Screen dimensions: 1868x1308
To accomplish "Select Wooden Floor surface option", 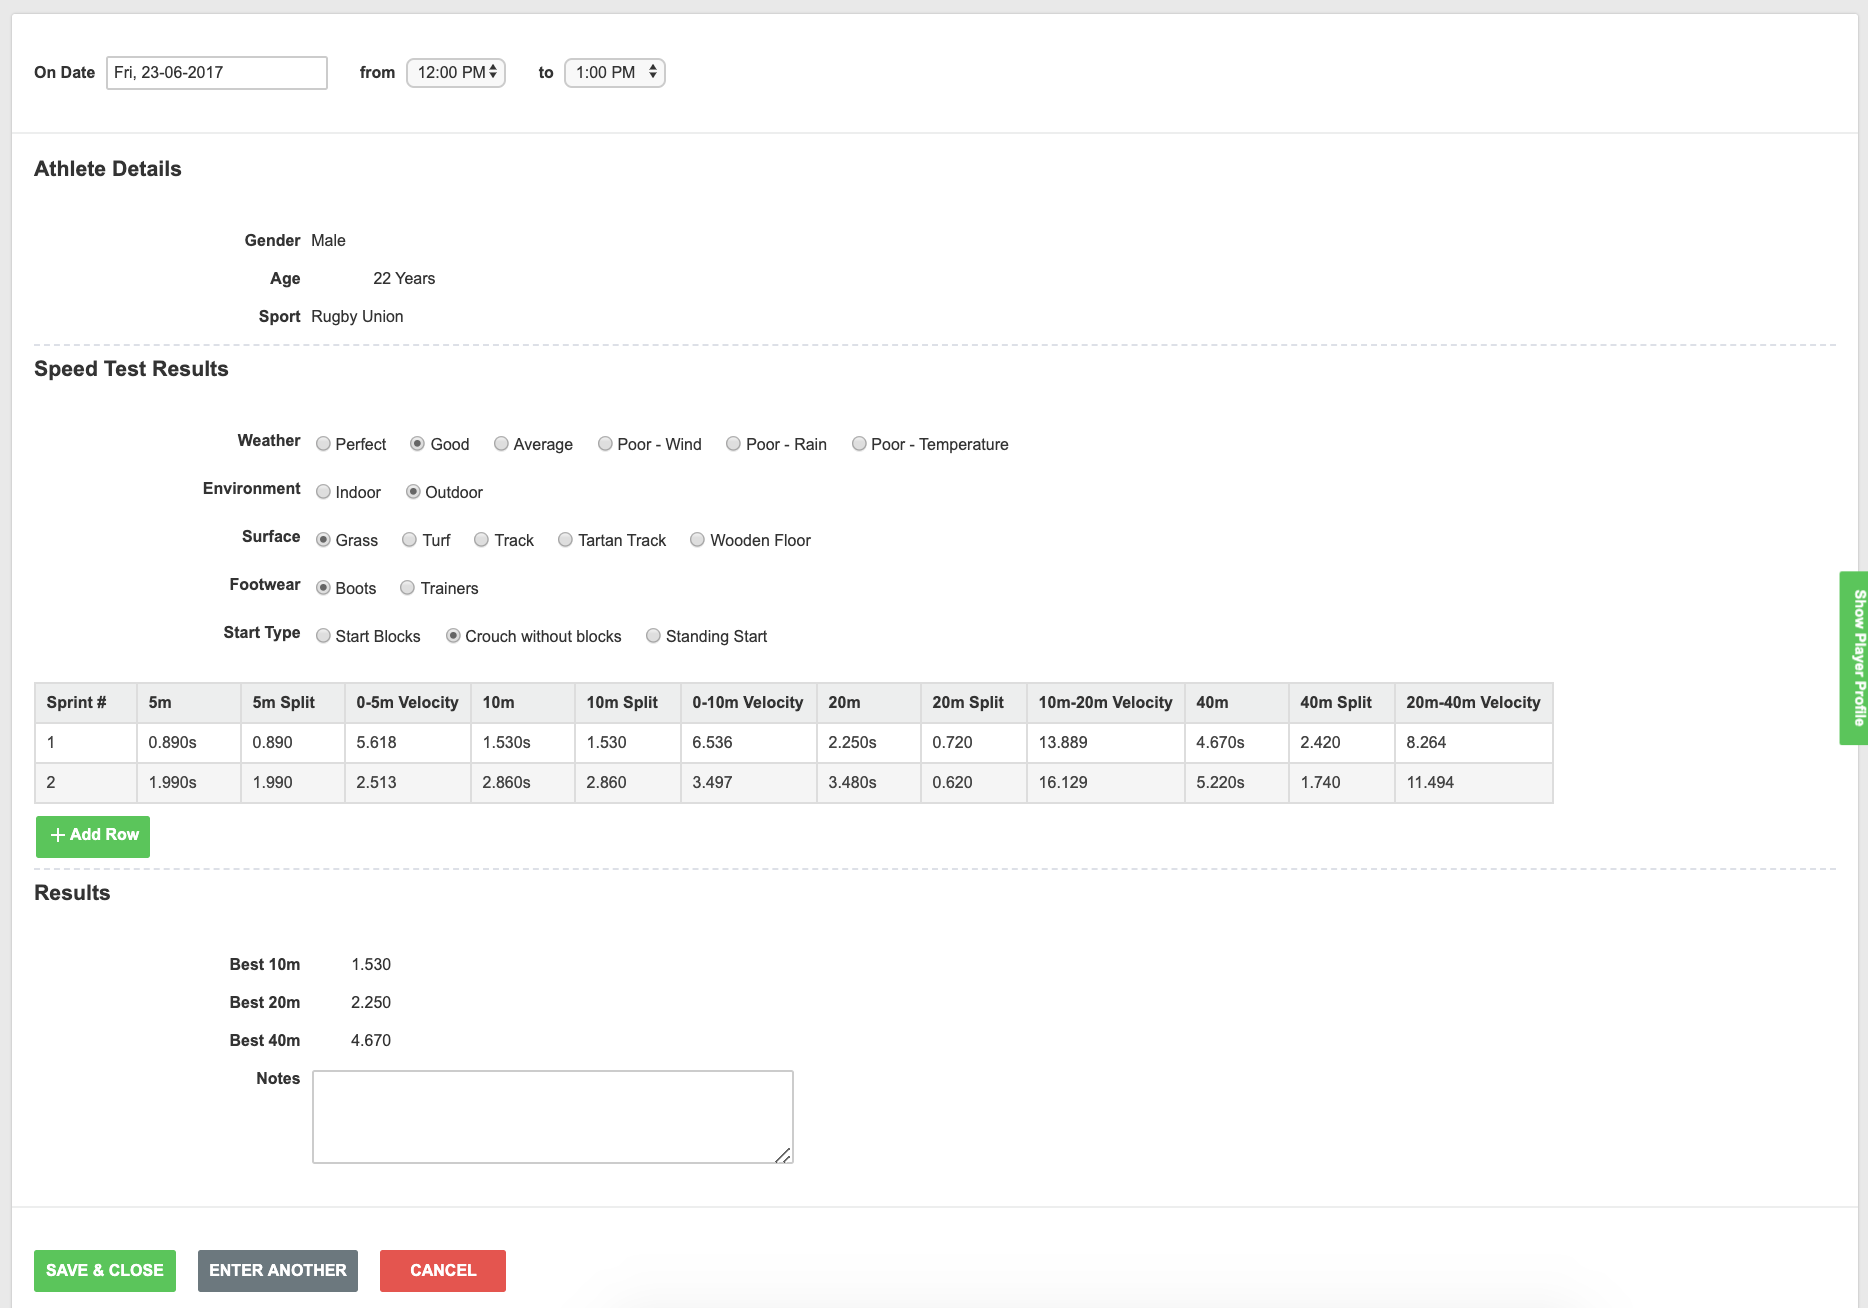I will [697, 540].
